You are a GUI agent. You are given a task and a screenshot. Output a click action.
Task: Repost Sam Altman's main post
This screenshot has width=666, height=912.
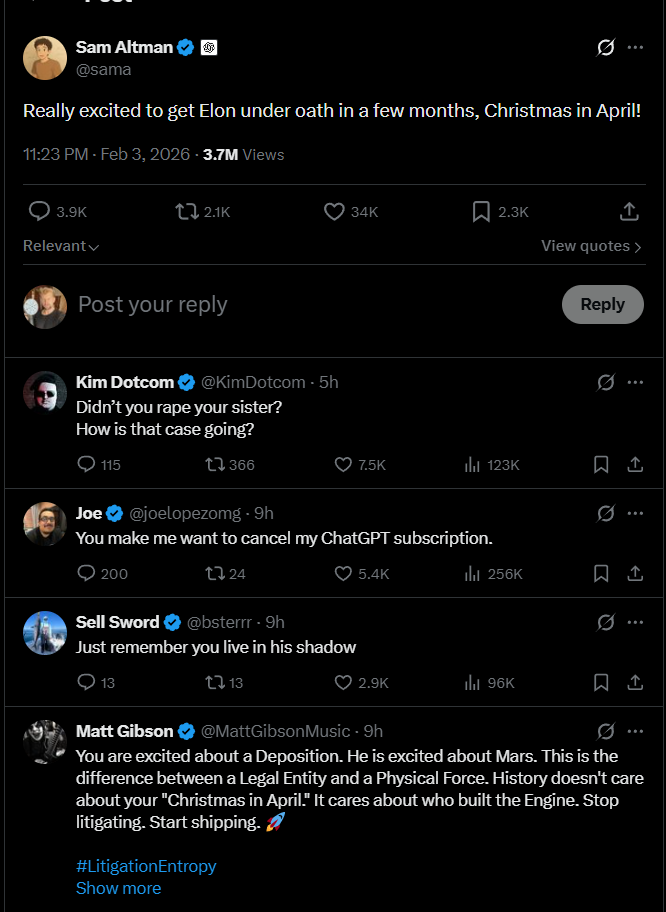pyautogui.click(x=186, y=212)
